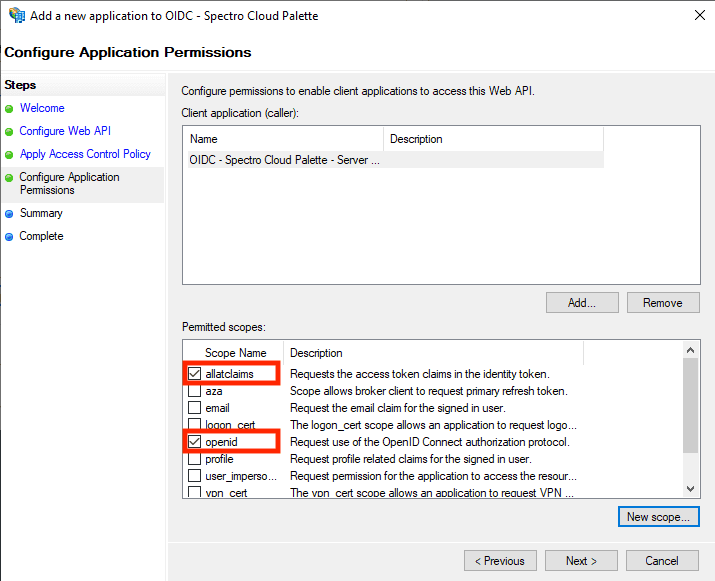The width and height of the screenshot is (715, 581).
Task: Click the Scope Name column header
Action: point(235,353)
